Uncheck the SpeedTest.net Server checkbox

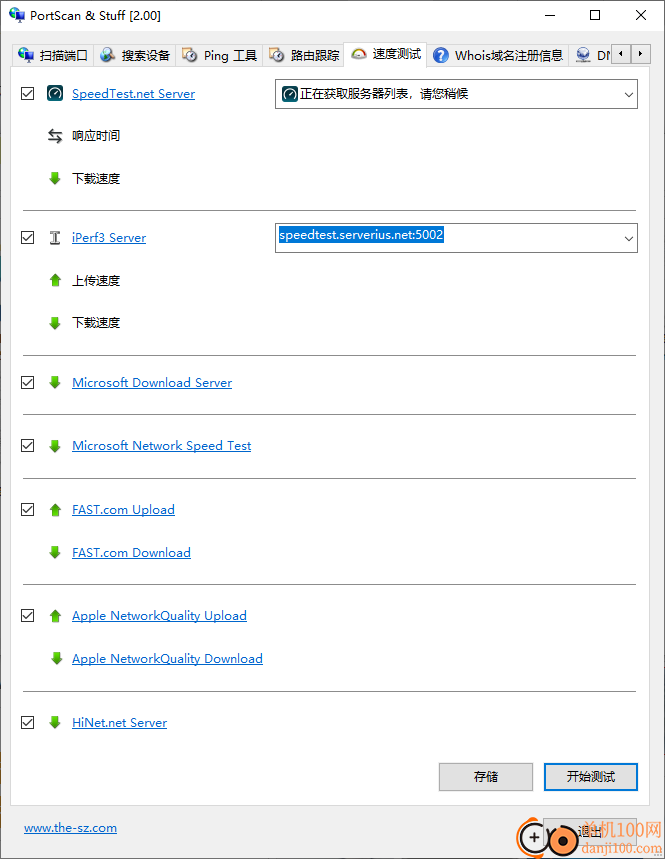tap(27, 94)
